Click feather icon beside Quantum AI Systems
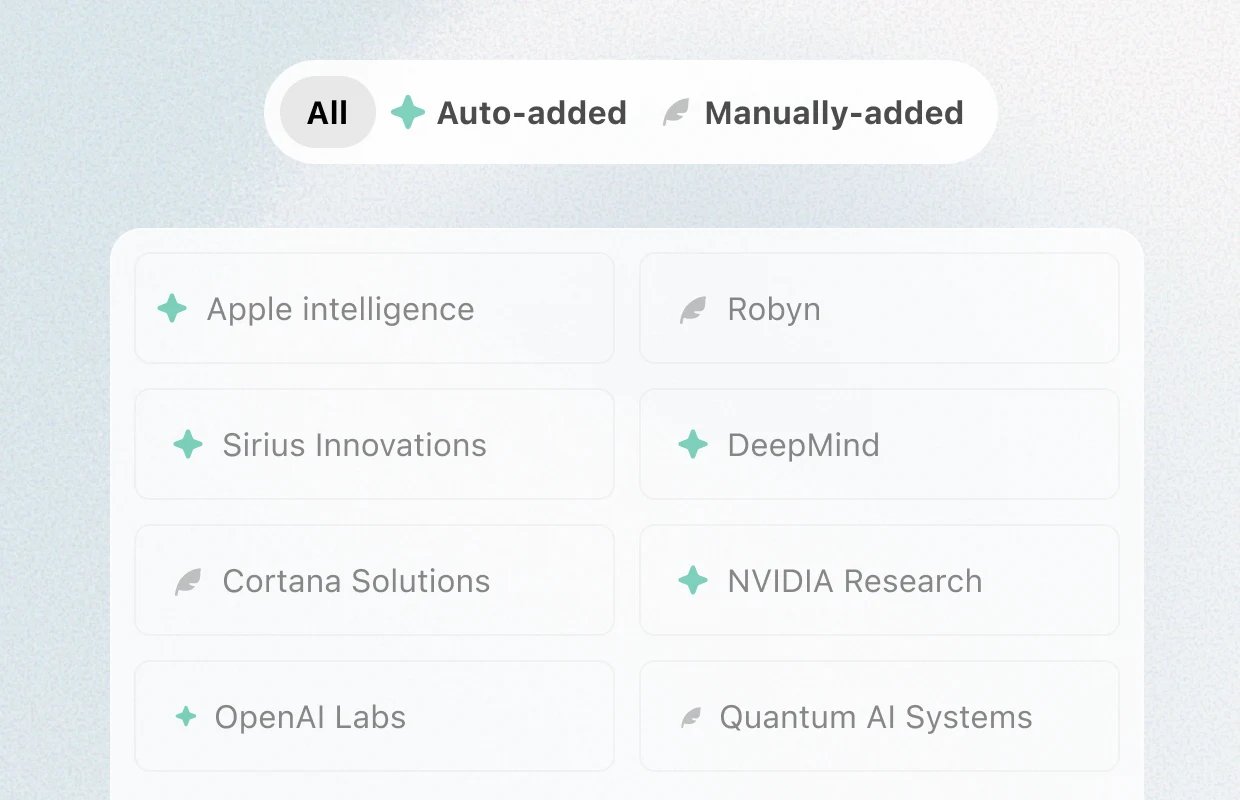1240x800 pixels. (x=691, y=717)
